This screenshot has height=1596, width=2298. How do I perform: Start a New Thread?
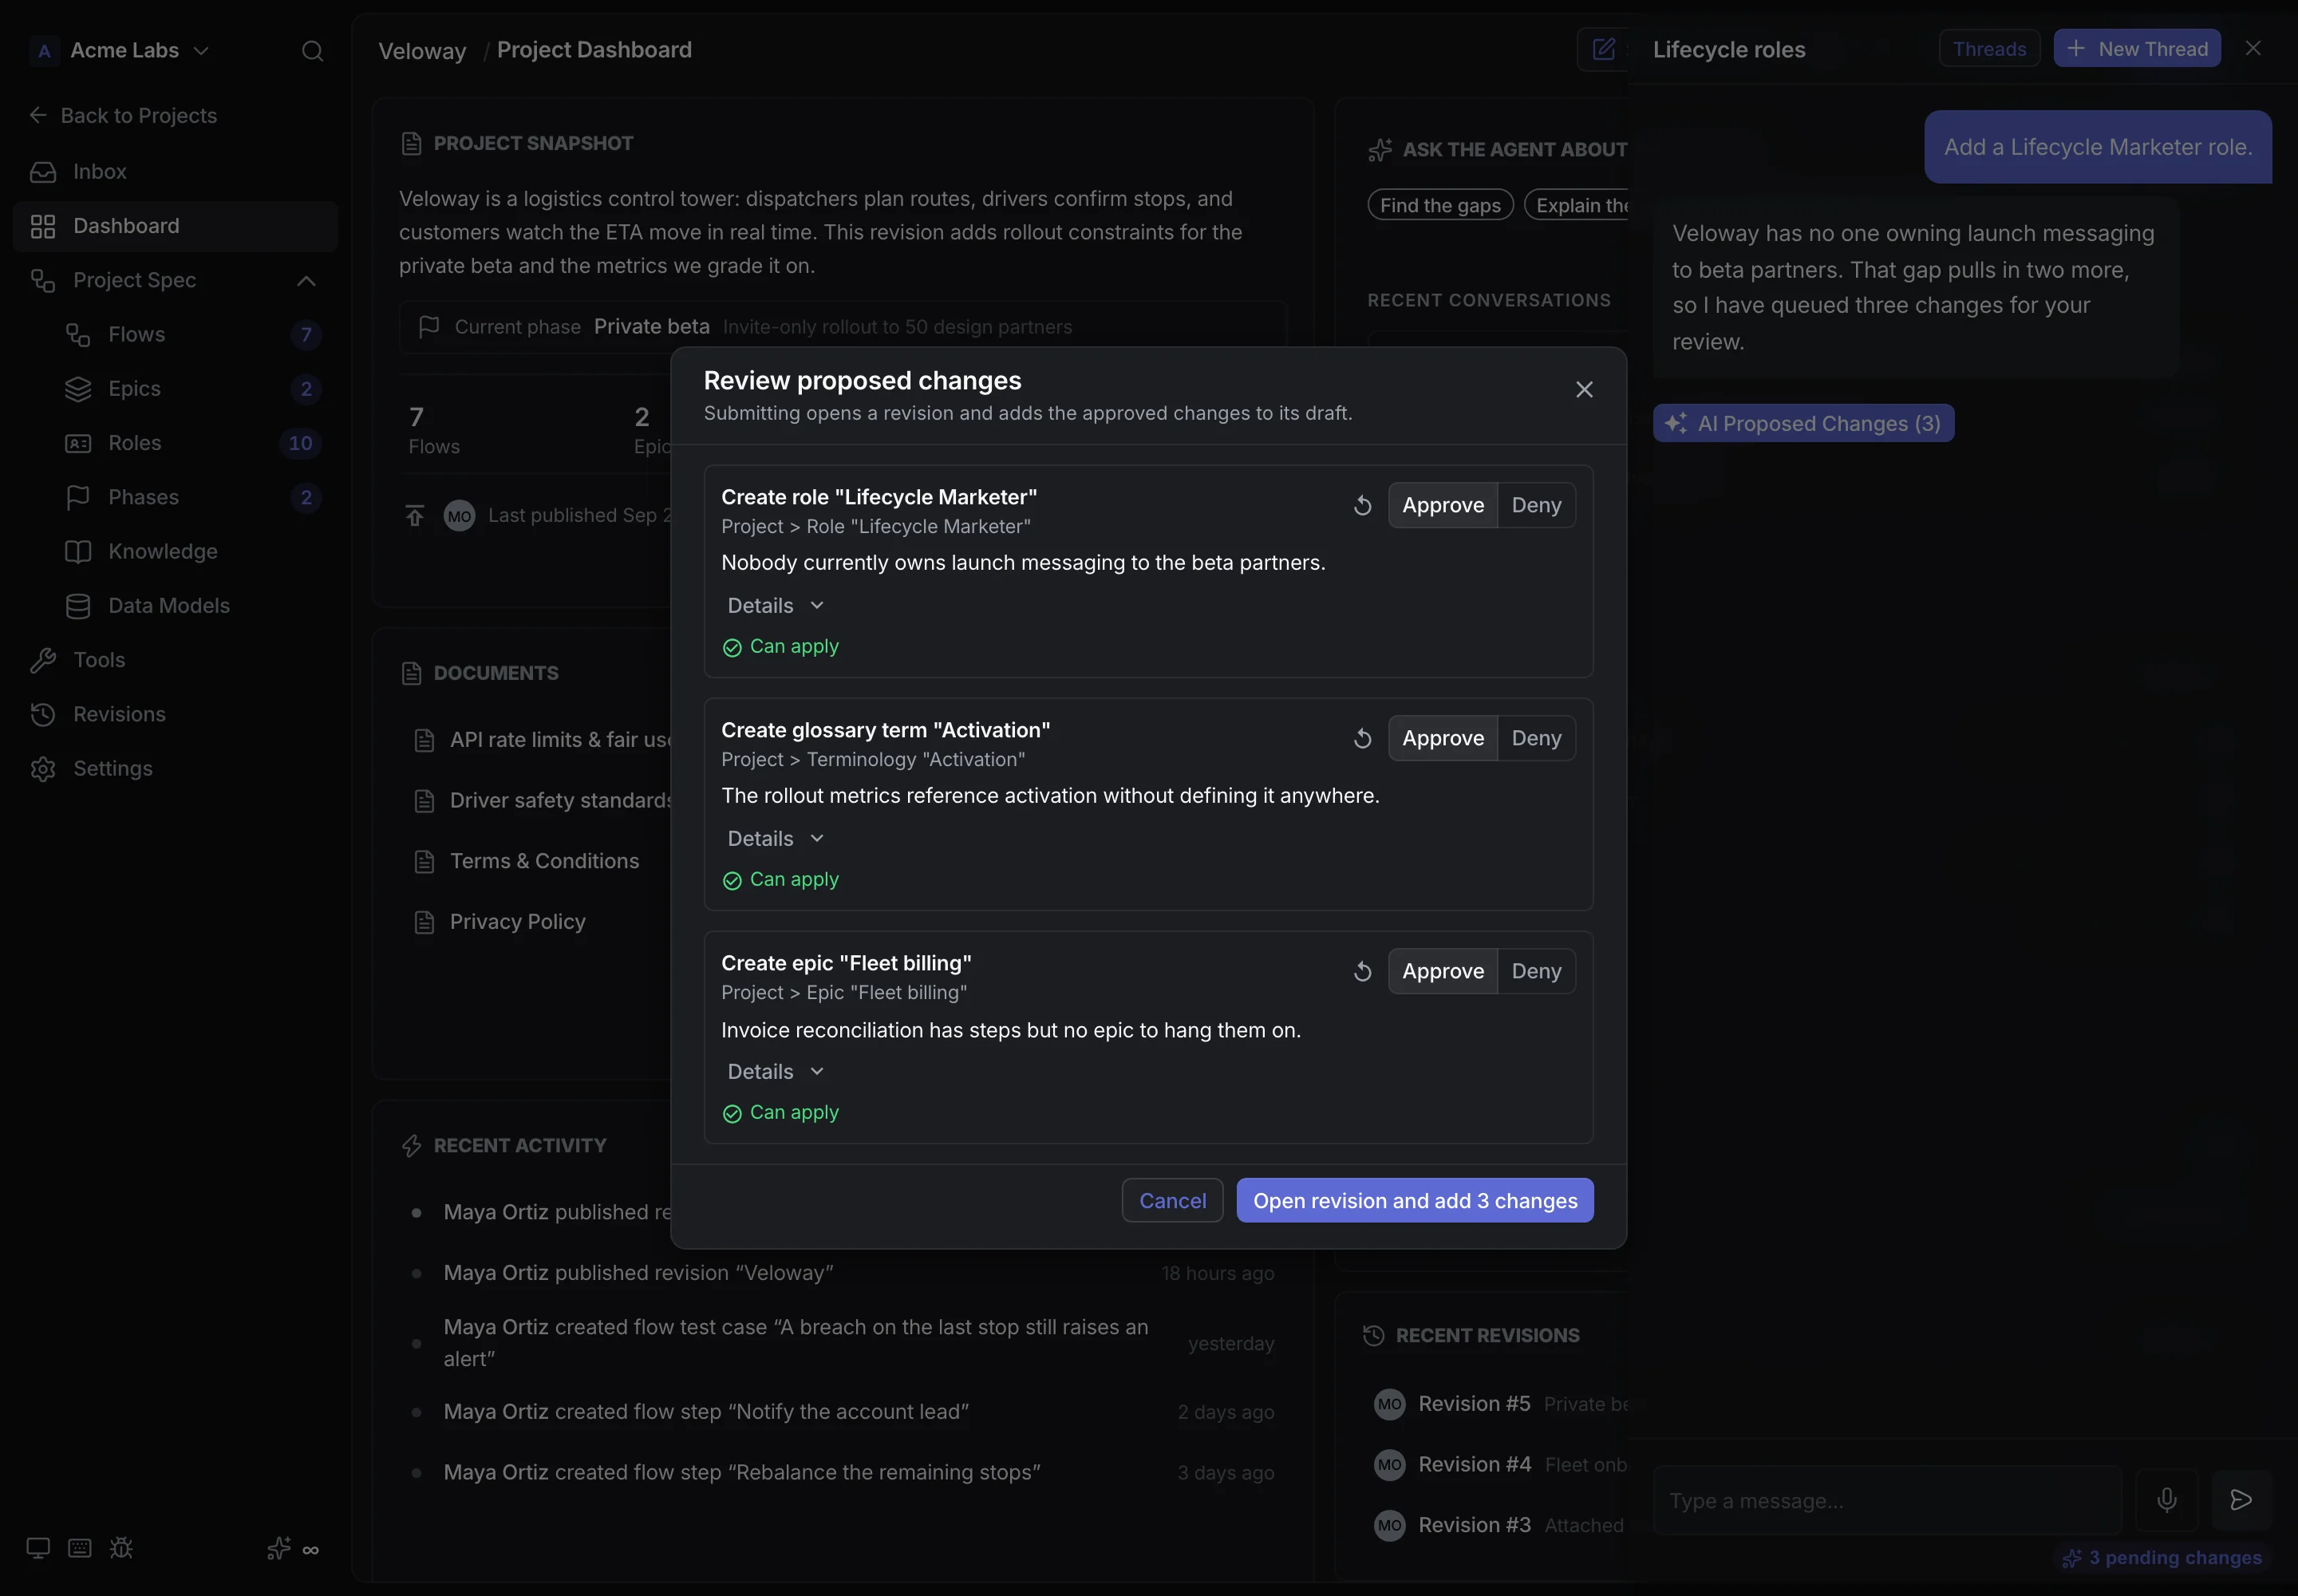(x=2137, y=49)
